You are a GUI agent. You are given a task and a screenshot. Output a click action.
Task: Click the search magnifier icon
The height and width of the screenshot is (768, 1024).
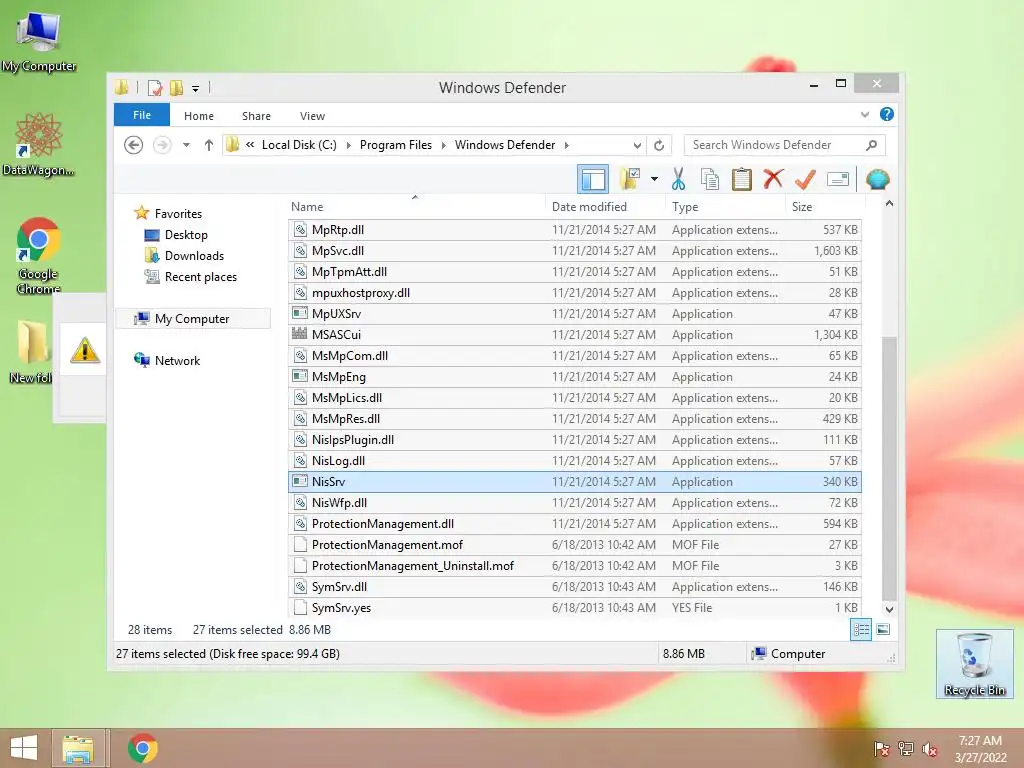click(x=871, y=145)
